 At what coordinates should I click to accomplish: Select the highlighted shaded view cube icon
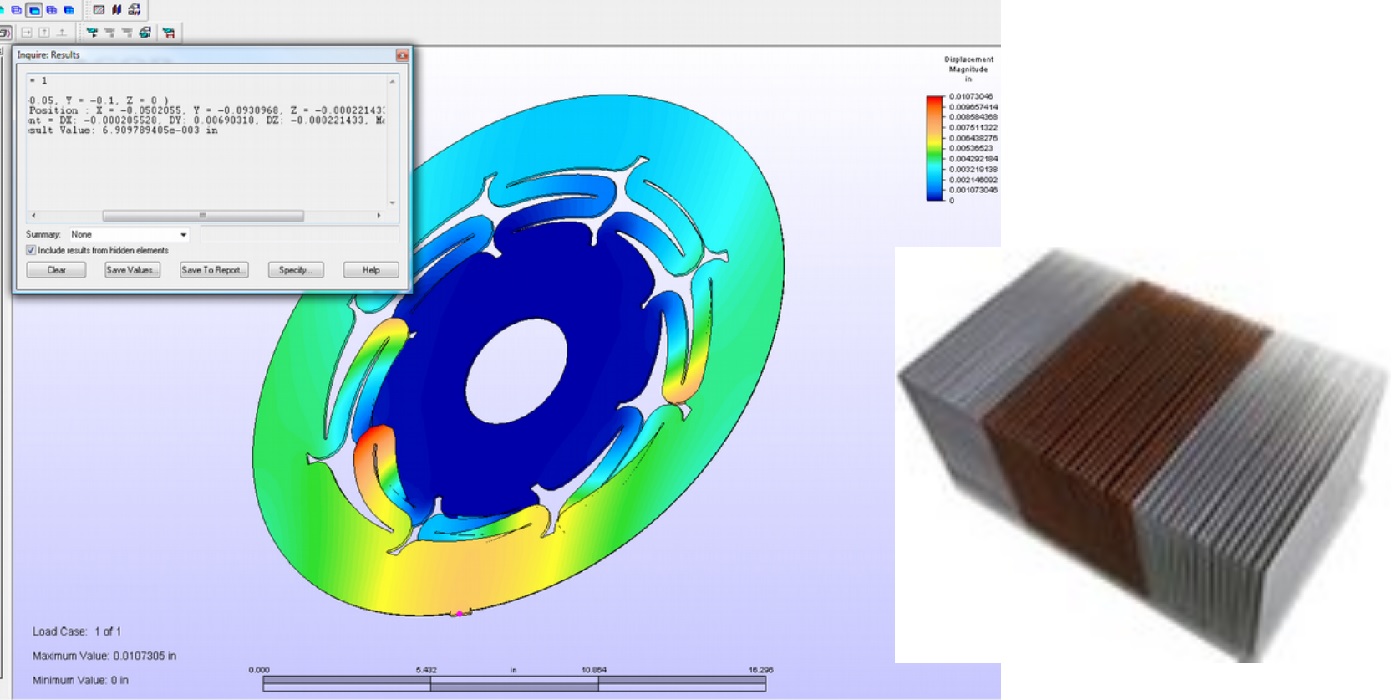pyautogui.click(x=34, y=10)
